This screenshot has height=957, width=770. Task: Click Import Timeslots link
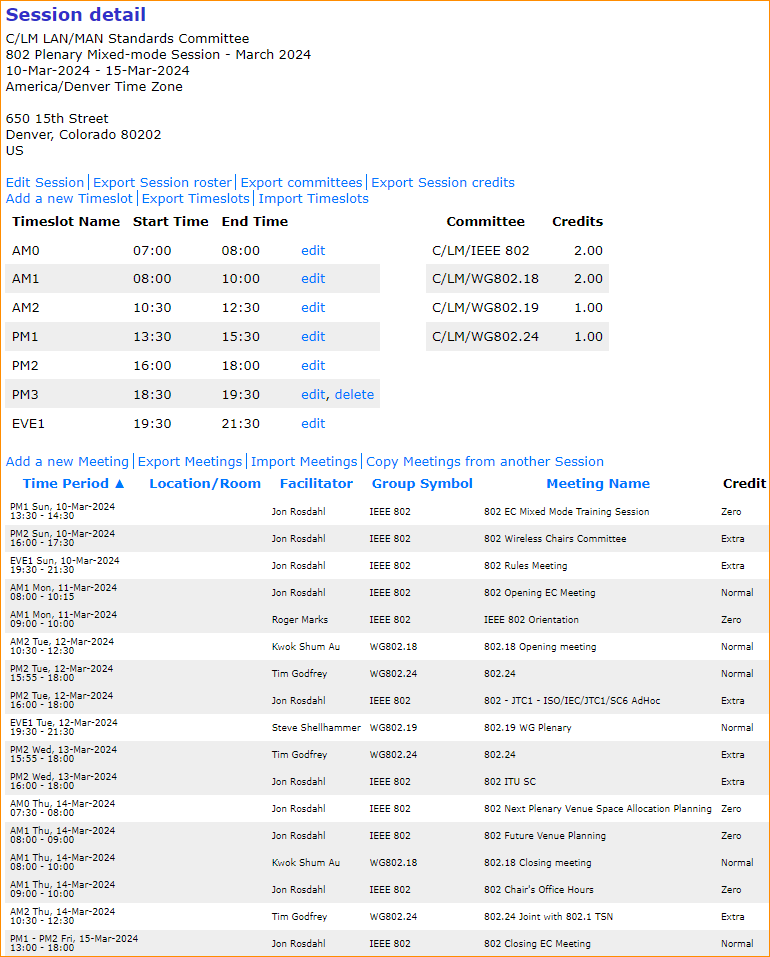click(313, 198)
